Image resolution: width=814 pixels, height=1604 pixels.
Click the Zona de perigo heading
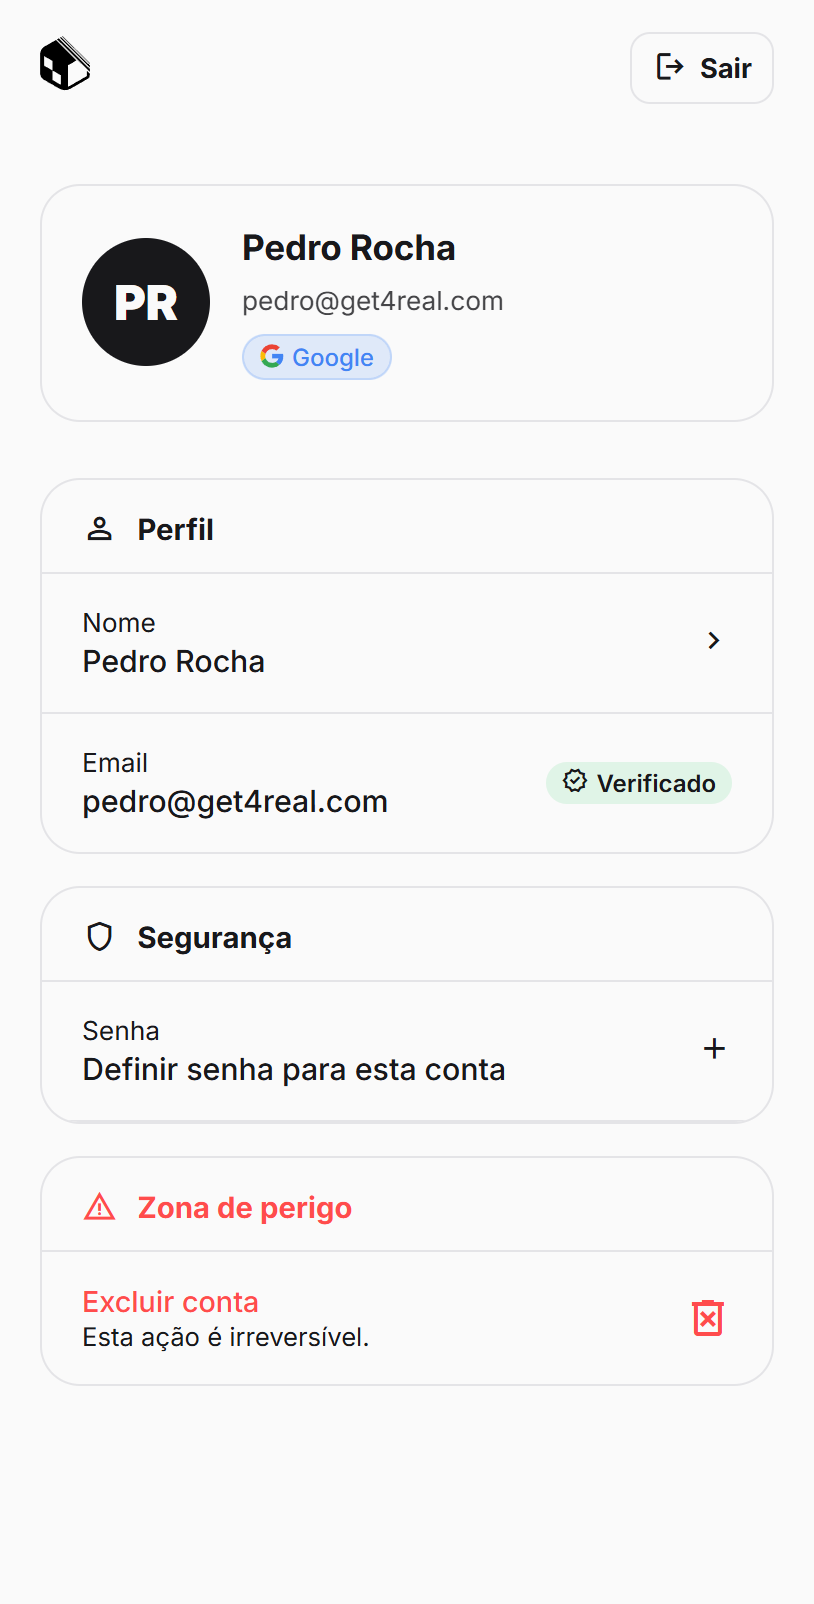click(x=245, y=1207)
